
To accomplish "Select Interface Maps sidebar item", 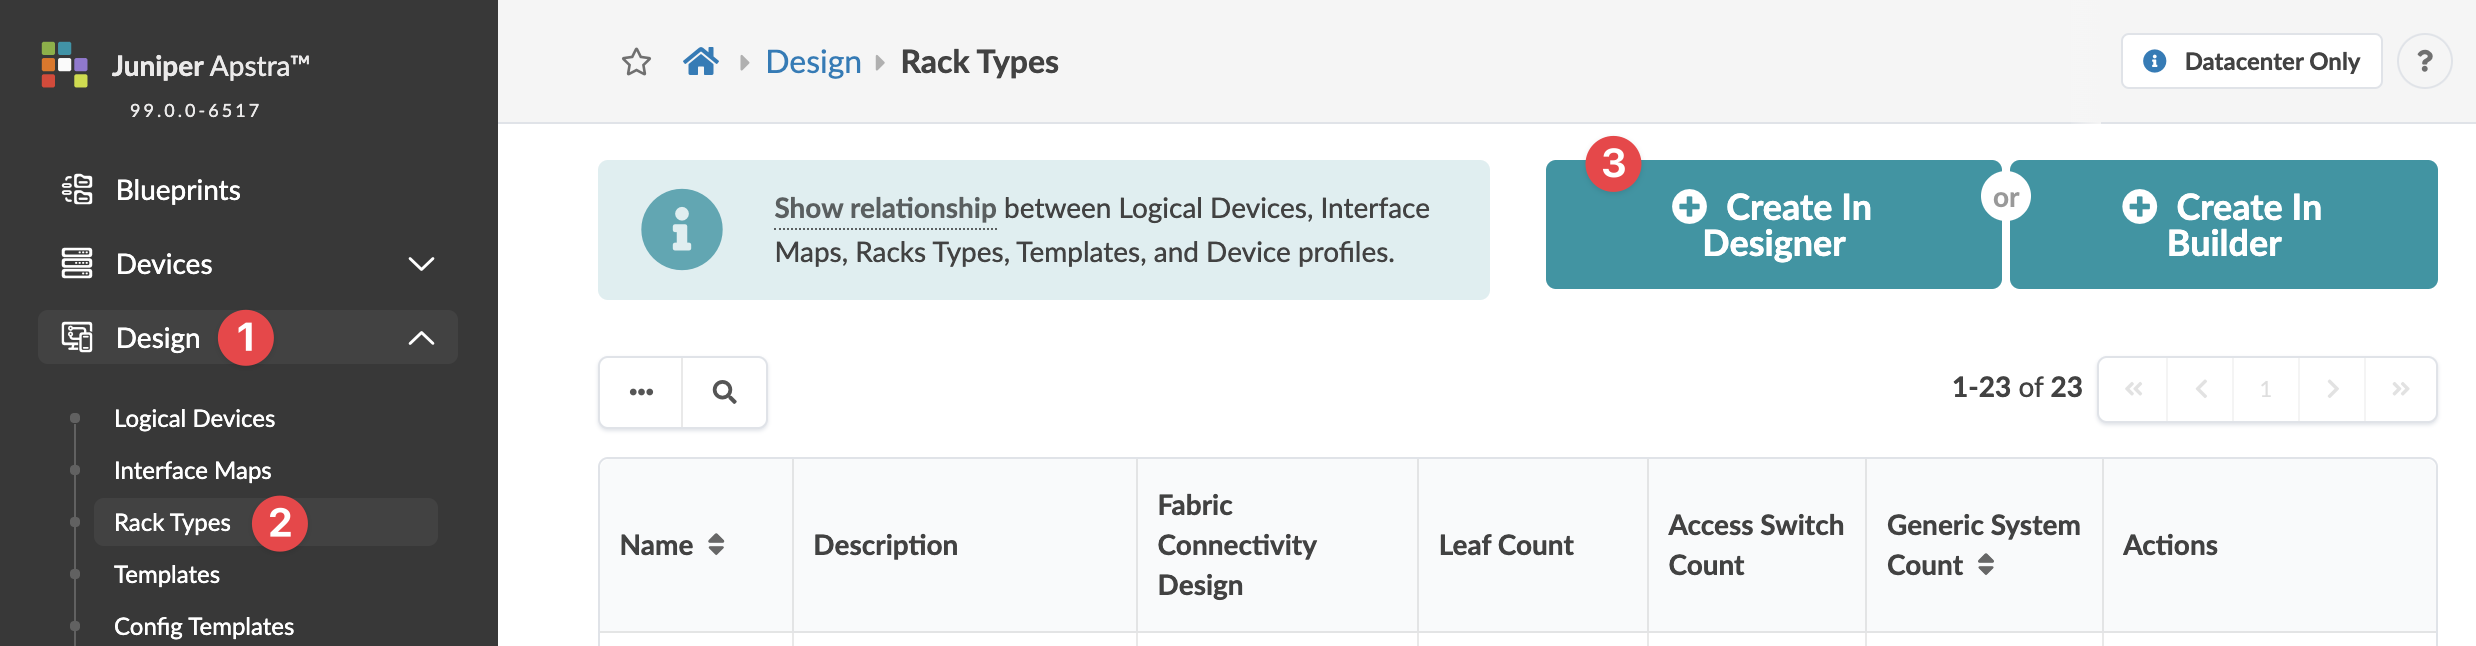I will 192,470.
